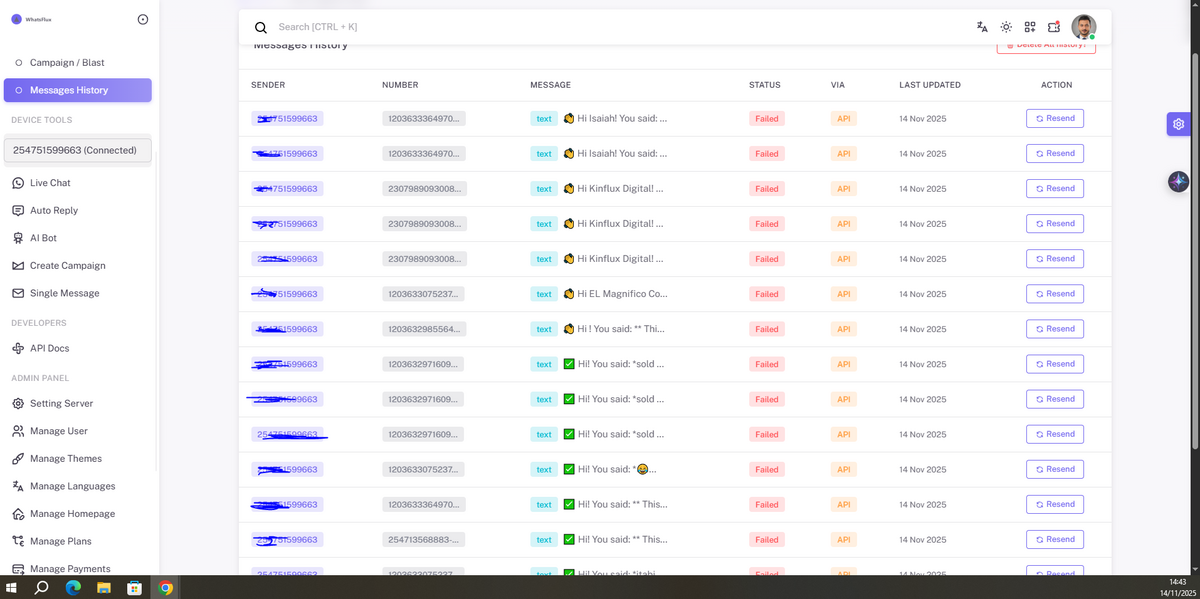This screenshot has height=599, width=1200.
Task: Click the Delete All History button
Action: 1045,45
